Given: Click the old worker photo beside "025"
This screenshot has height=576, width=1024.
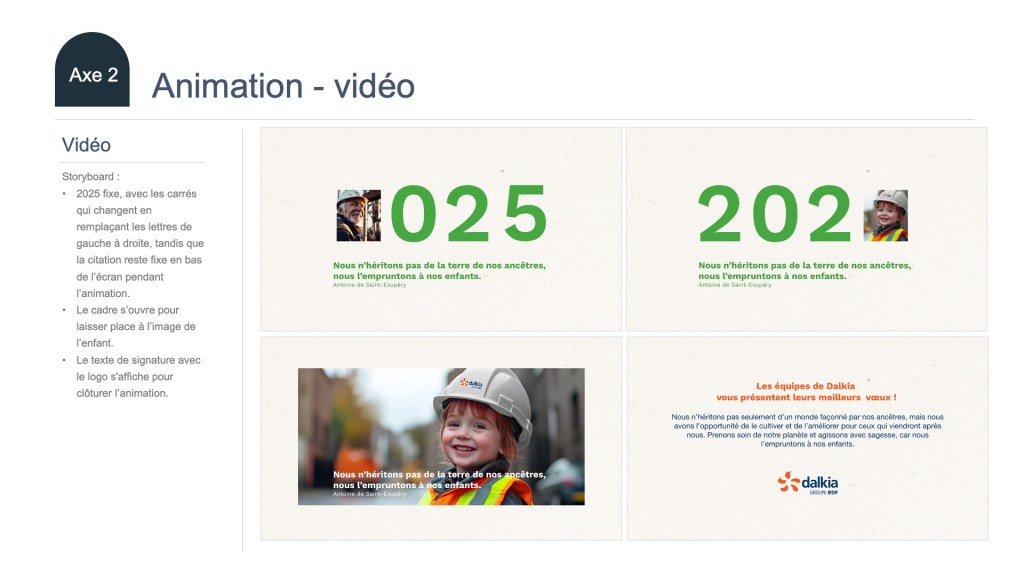Looking at the screenshot, I should [358, 216].
